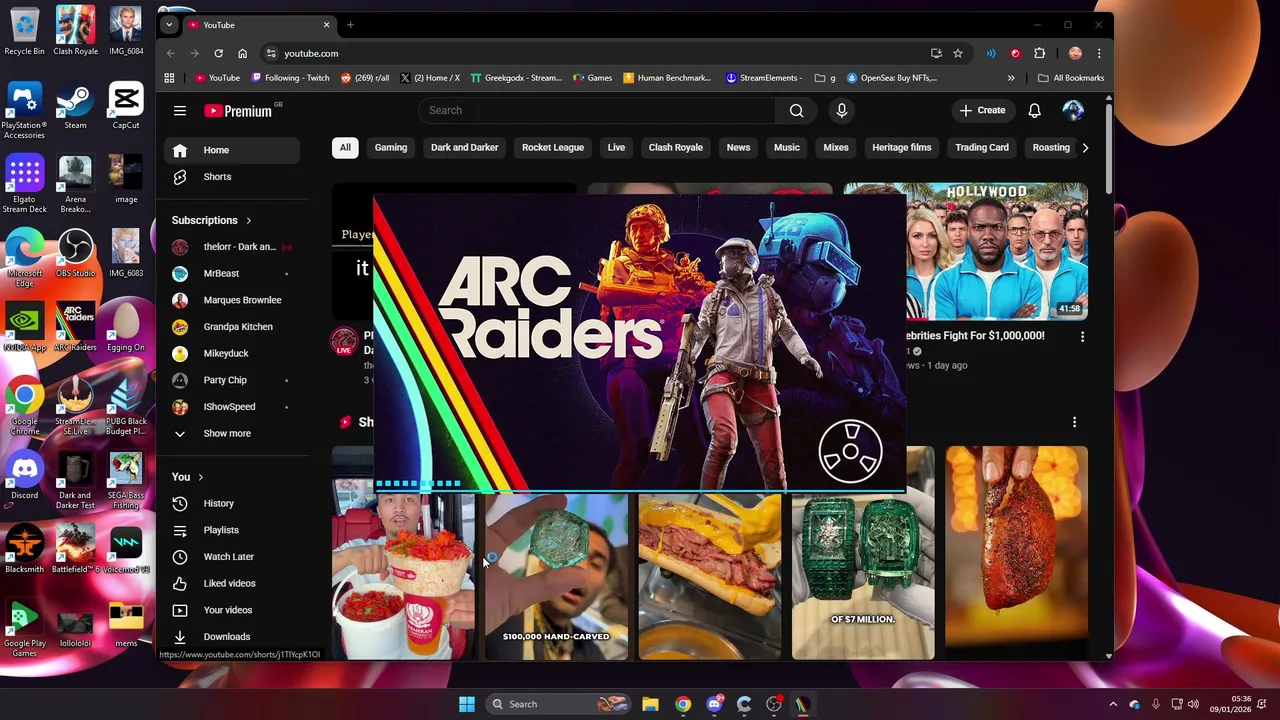The height and width of the screenshot is (720, 1280).
Task: Open the YouTube hamburger guide menu
Action: (180, 111)
